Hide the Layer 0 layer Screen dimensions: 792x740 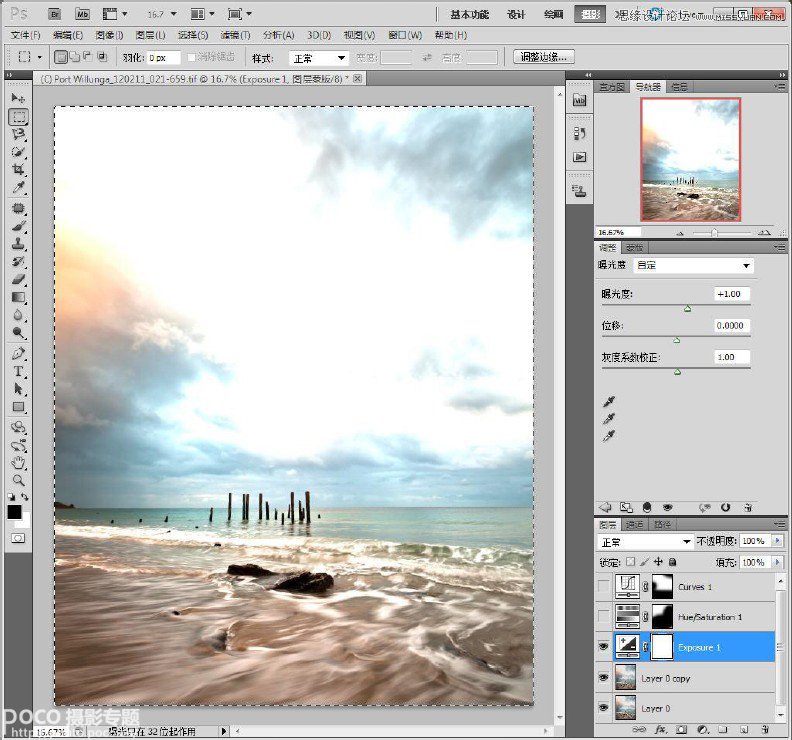coord(604,708)
